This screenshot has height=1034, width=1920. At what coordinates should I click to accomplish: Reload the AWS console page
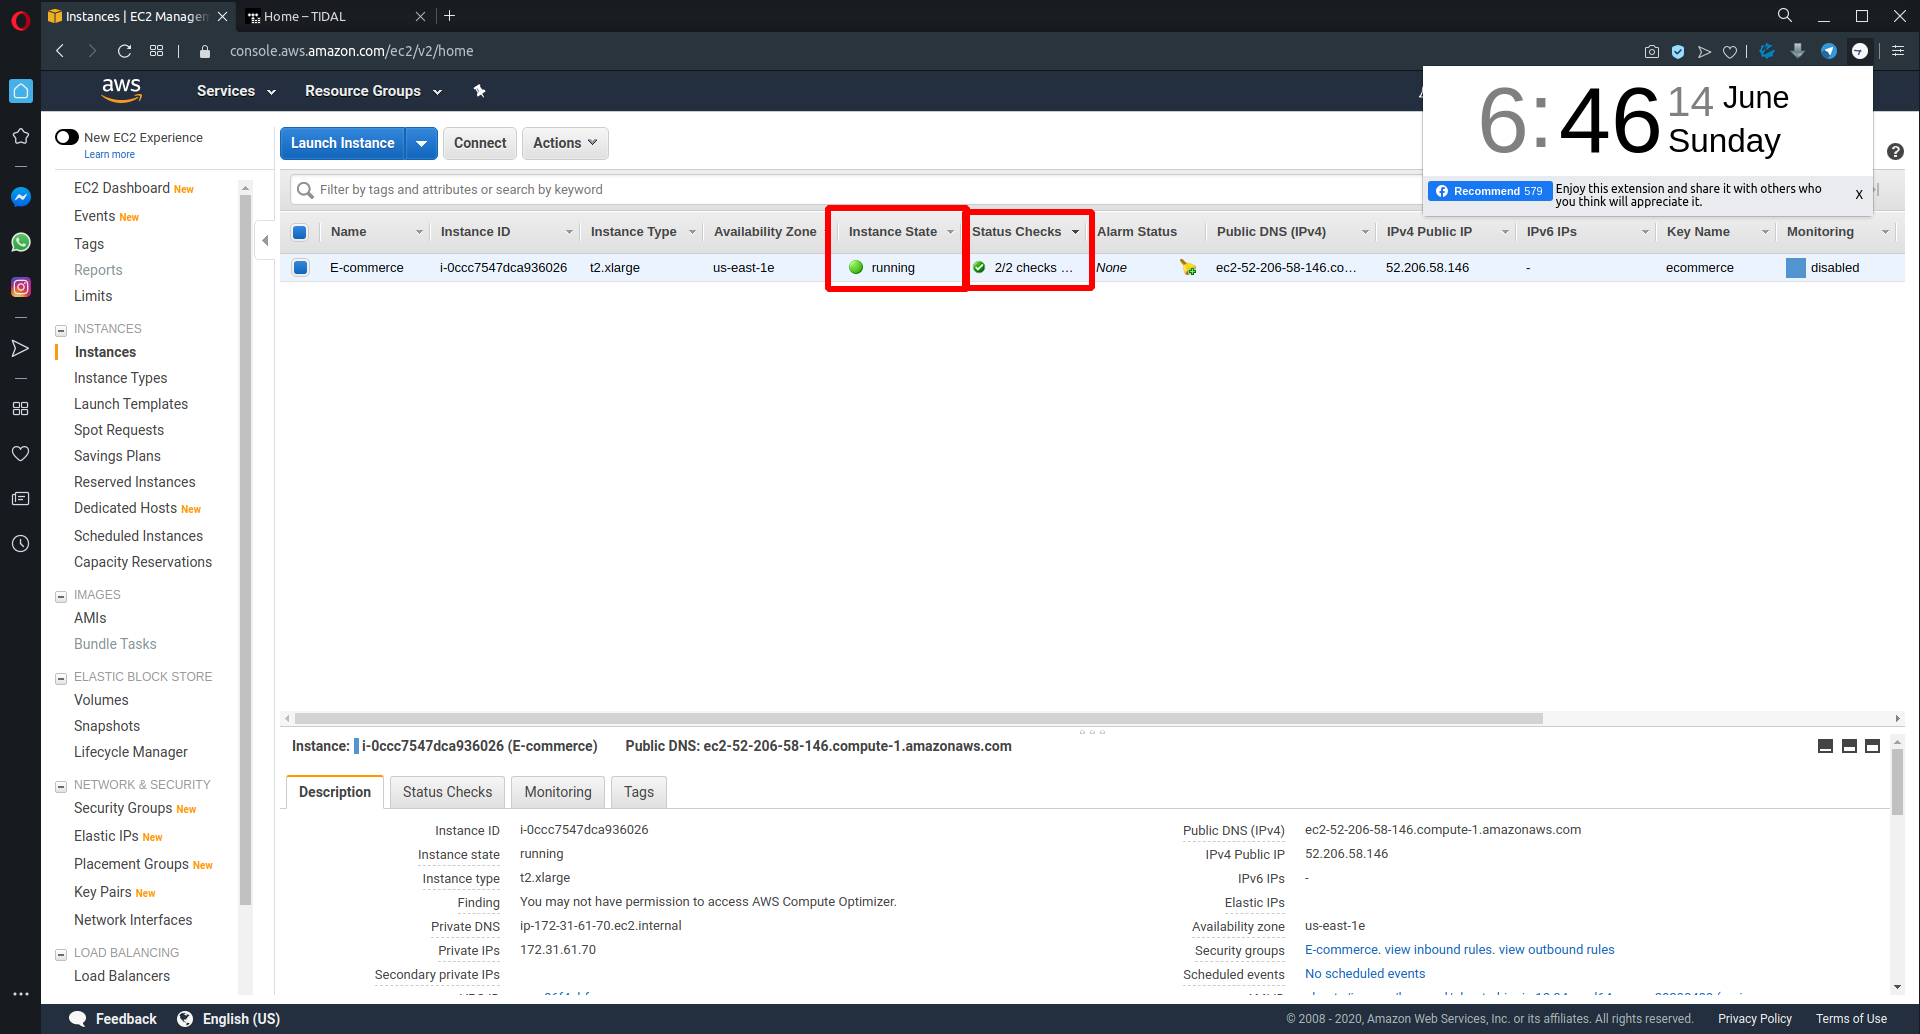point(124,51)
